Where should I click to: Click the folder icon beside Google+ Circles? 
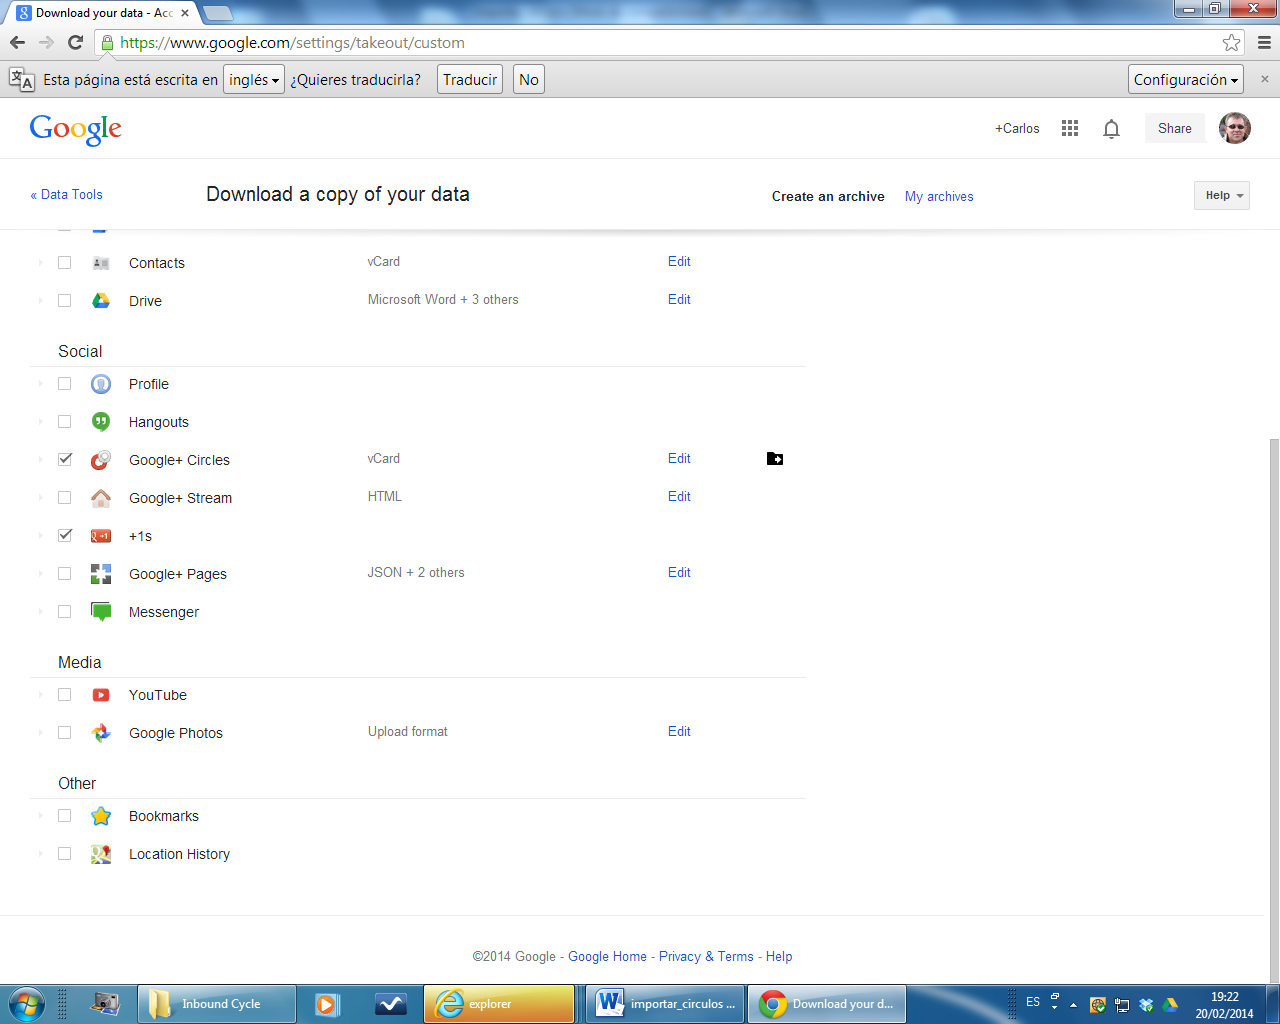click(x=775, y=459)
